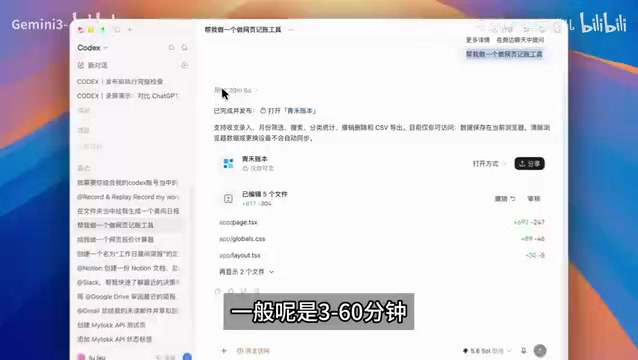638x360 pixels.
Task: Click the round send button in composer
Action: click(x=540, y=351)
